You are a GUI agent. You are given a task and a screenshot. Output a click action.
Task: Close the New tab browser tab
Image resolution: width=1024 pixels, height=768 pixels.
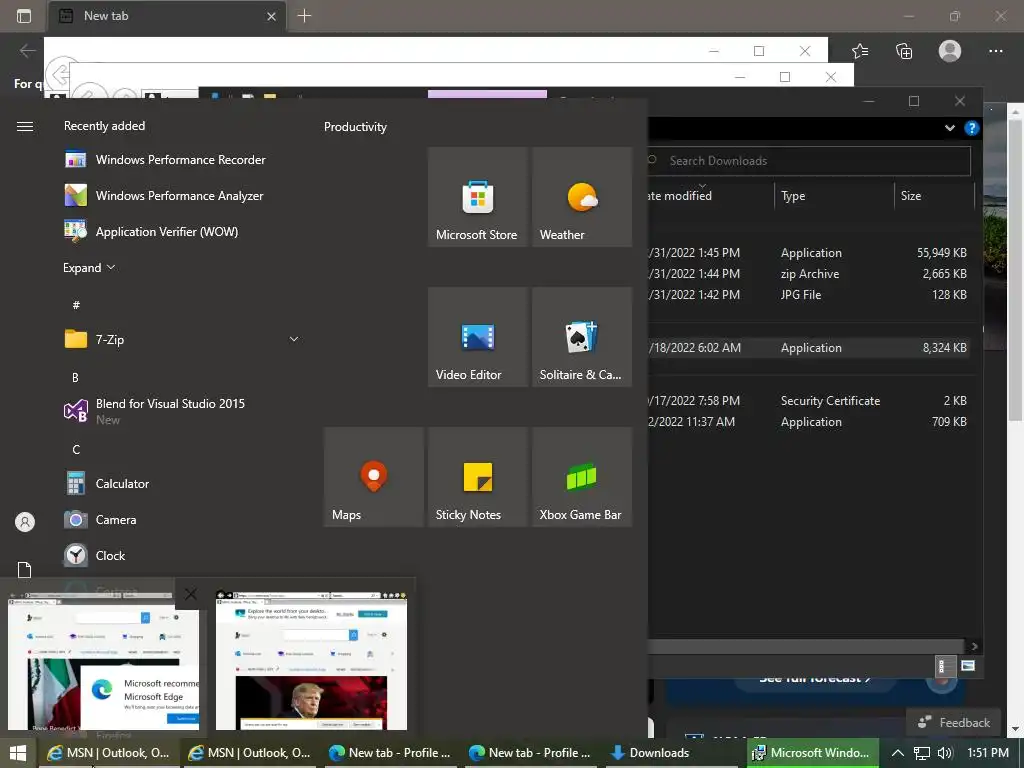[271, 16]
